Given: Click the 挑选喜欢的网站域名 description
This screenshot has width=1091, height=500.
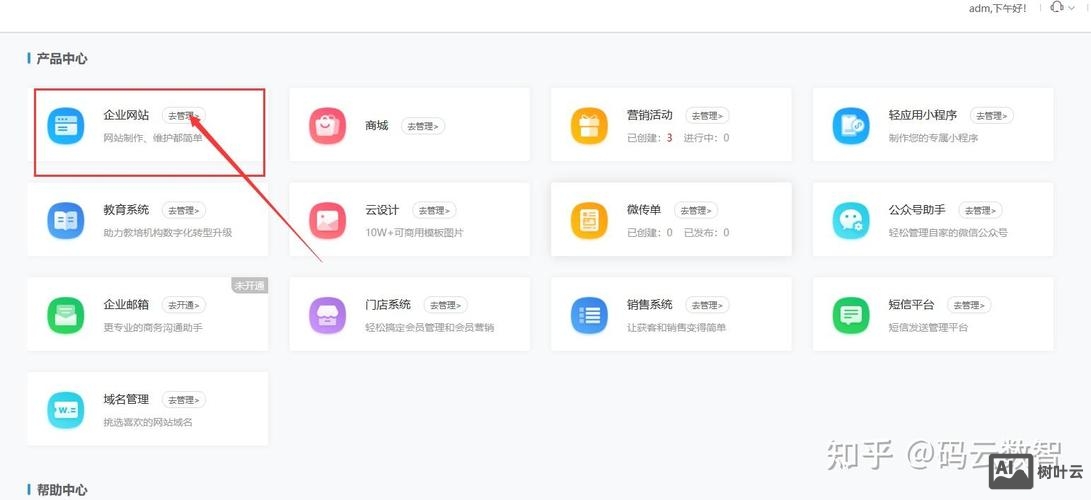Looking at the screenshot, I should [x=148, y=422].
